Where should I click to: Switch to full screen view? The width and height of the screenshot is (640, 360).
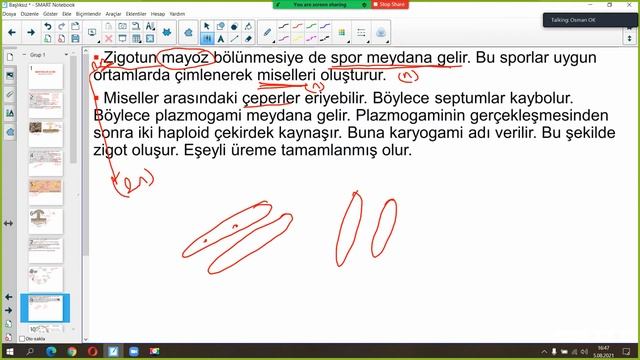(150, 39)
